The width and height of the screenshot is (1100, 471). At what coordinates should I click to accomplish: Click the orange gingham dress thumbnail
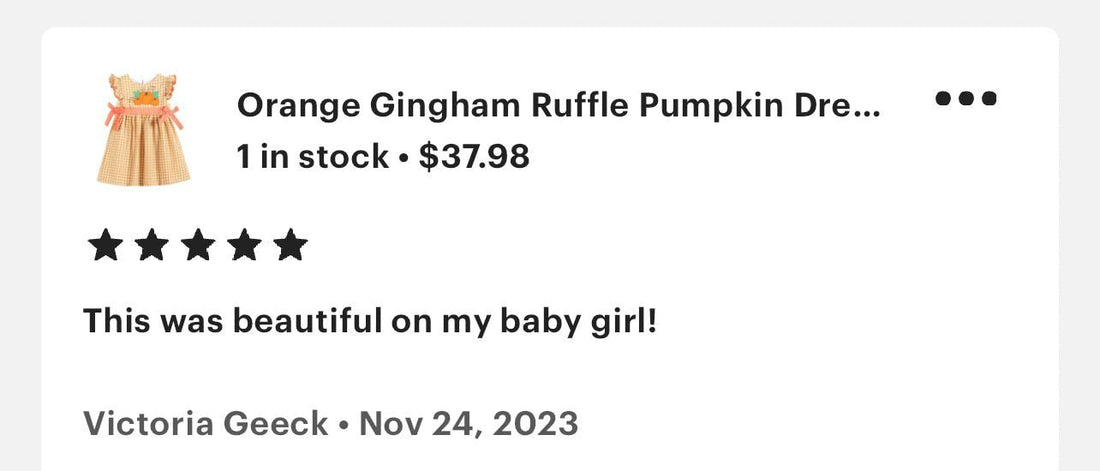tap(143, 130)
